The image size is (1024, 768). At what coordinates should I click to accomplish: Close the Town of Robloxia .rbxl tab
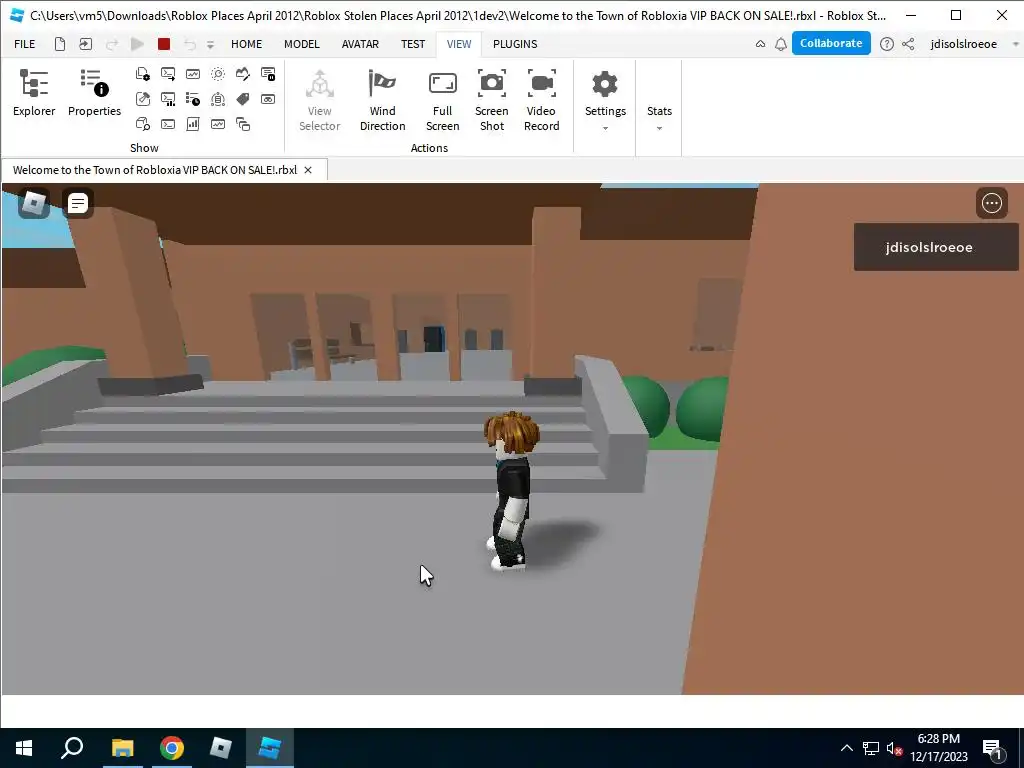[x=308, y=170]
